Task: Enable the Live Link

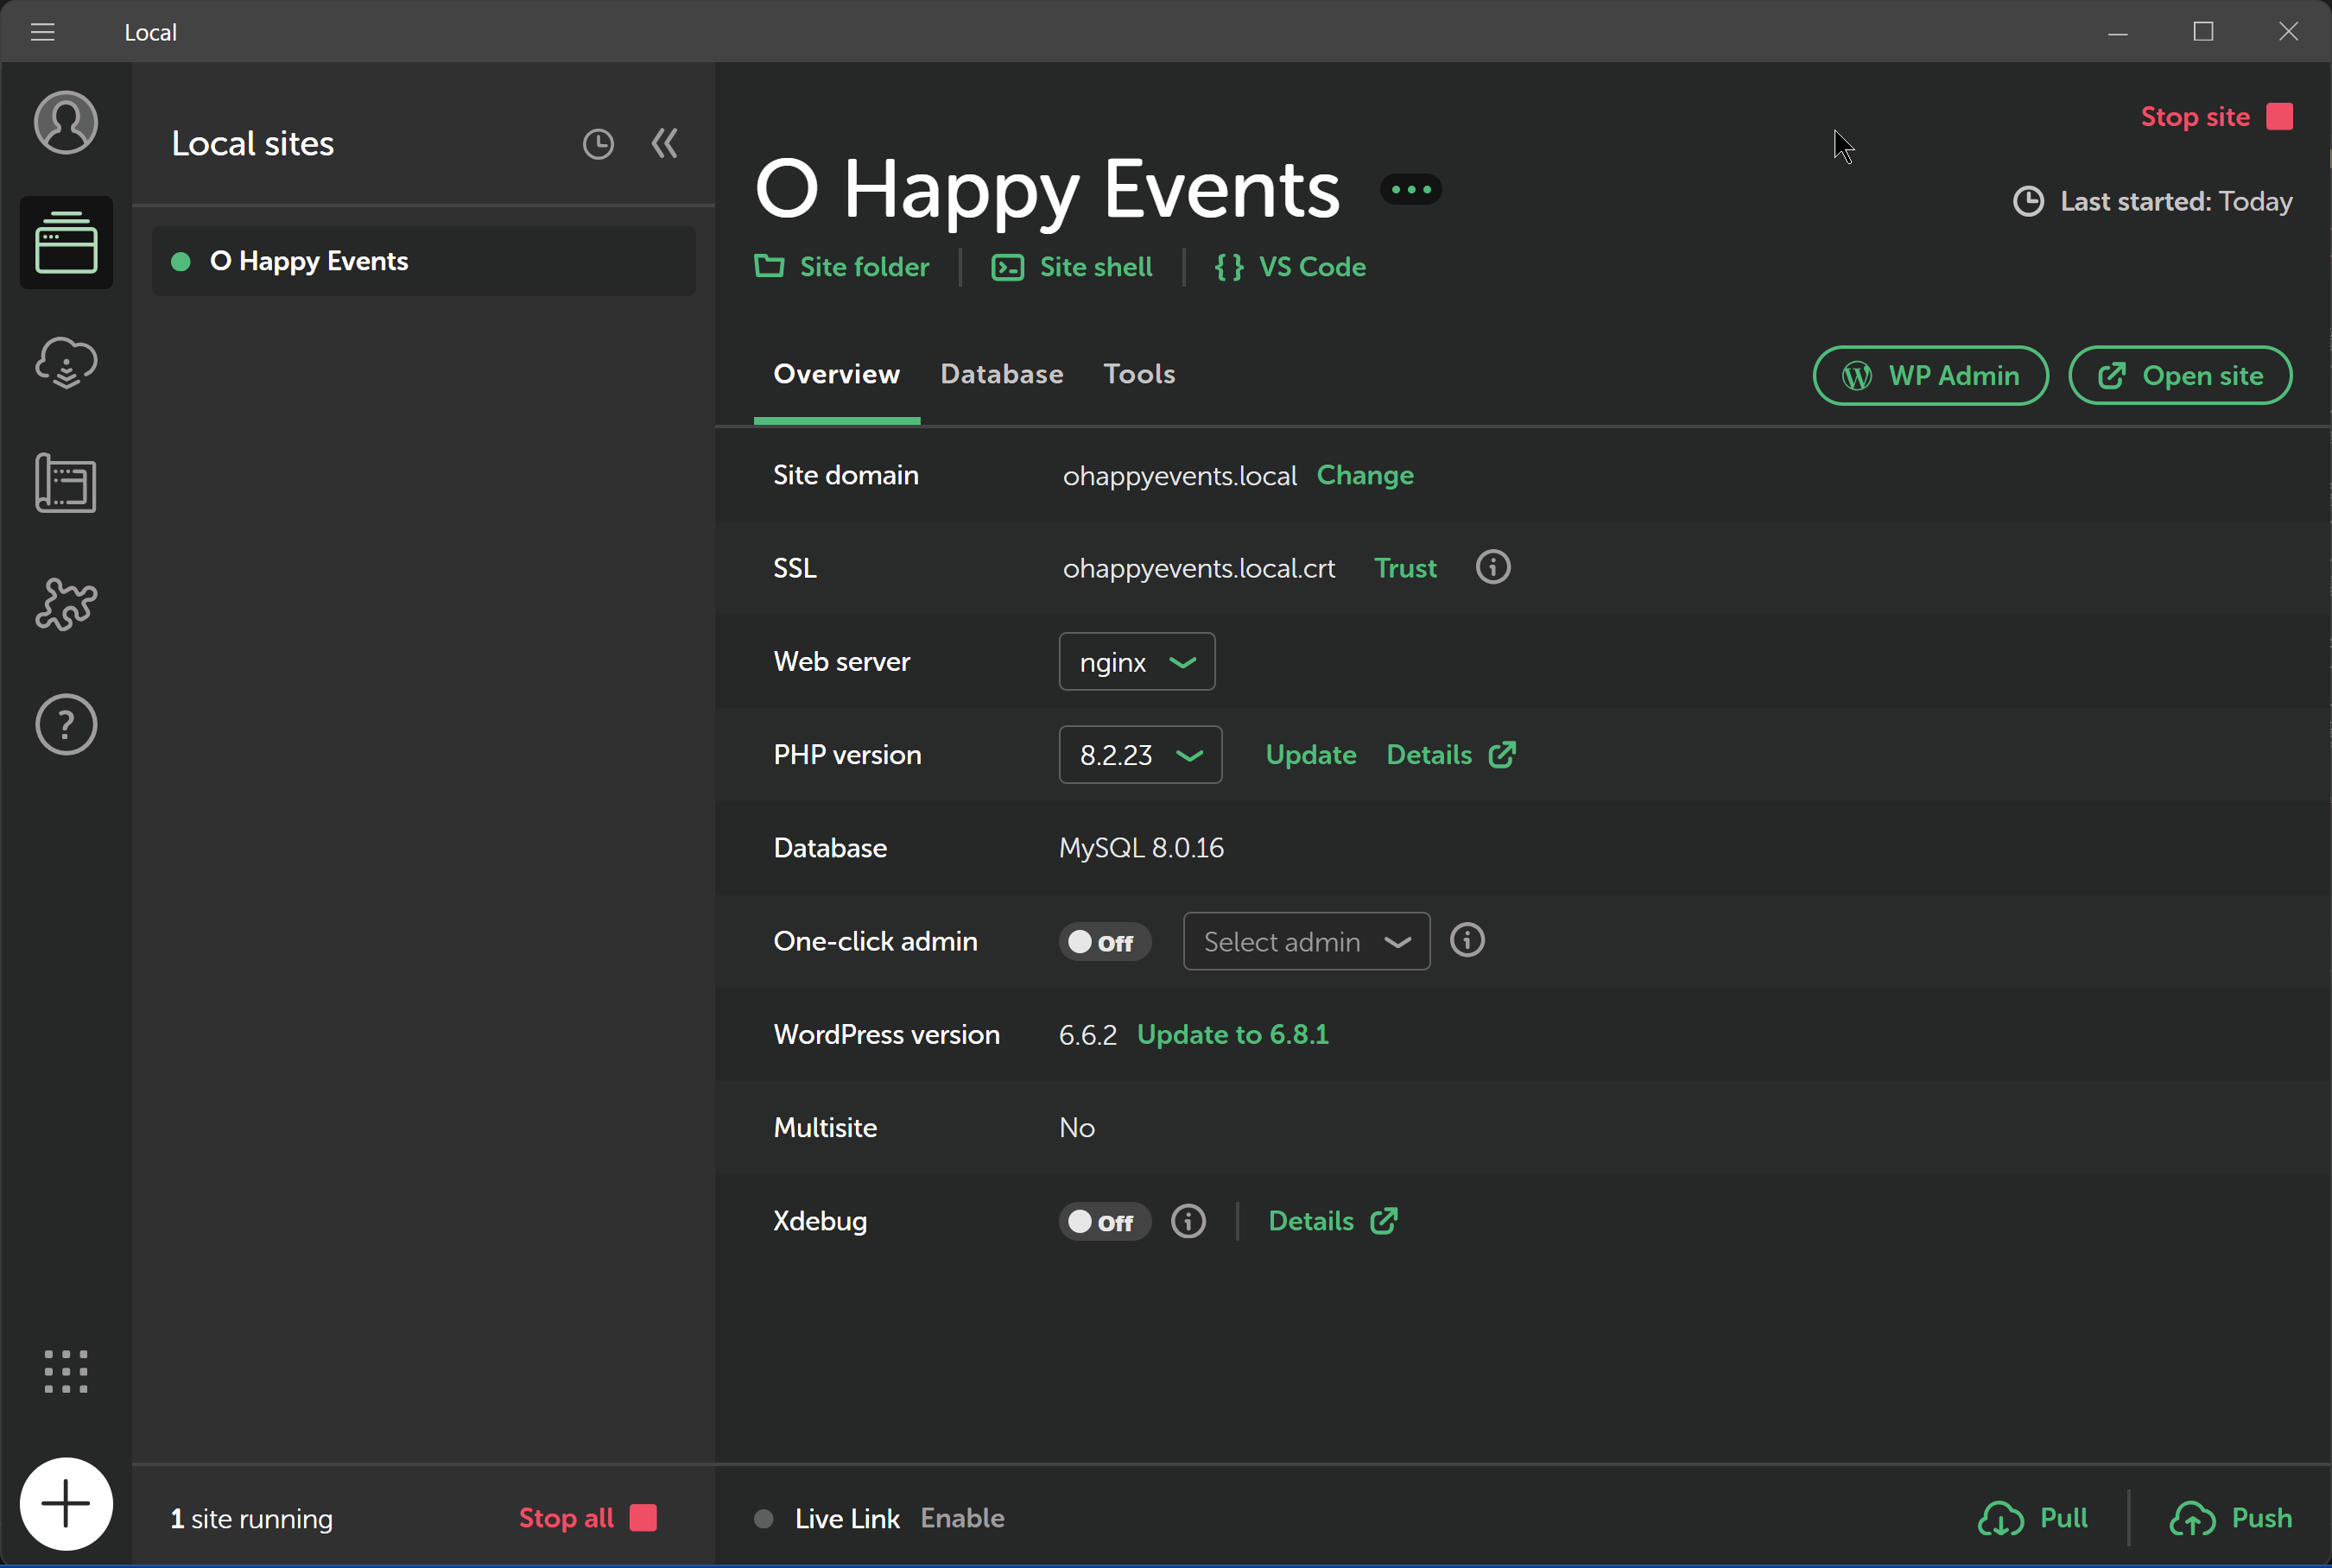Action: [962, 1518]
